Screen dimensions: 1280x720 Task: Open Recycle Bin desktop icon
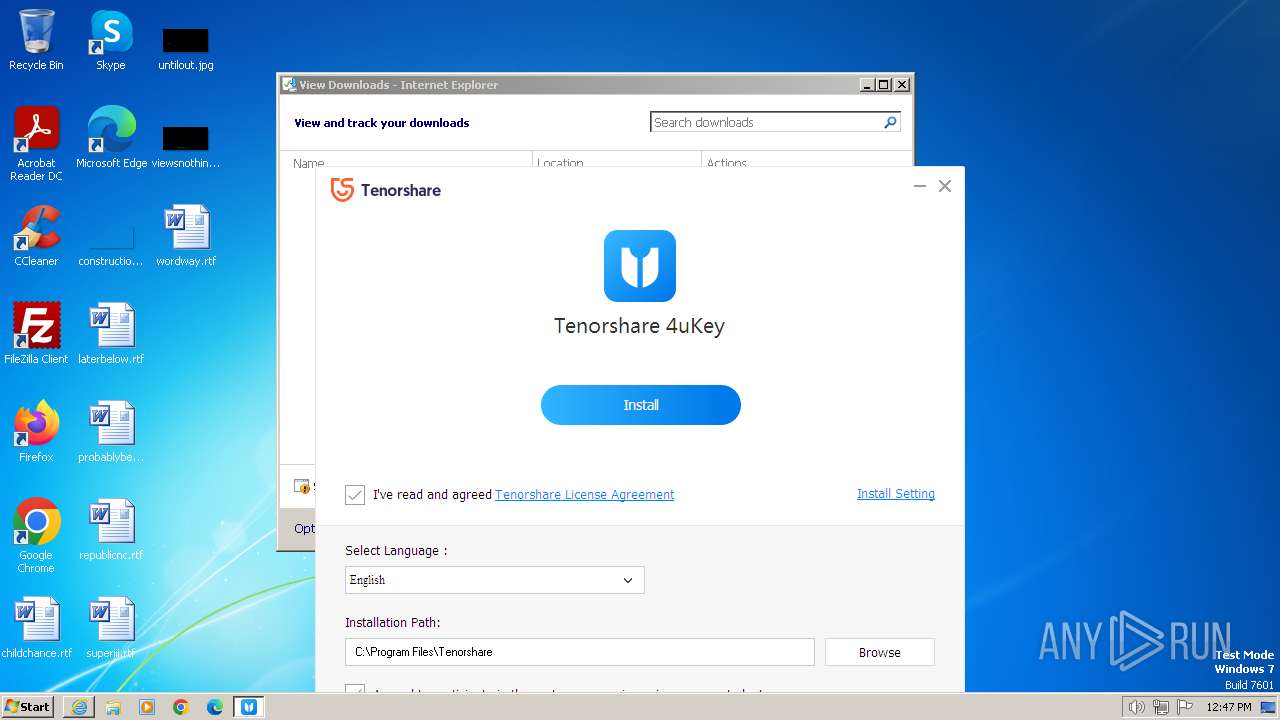pos(36,40)
